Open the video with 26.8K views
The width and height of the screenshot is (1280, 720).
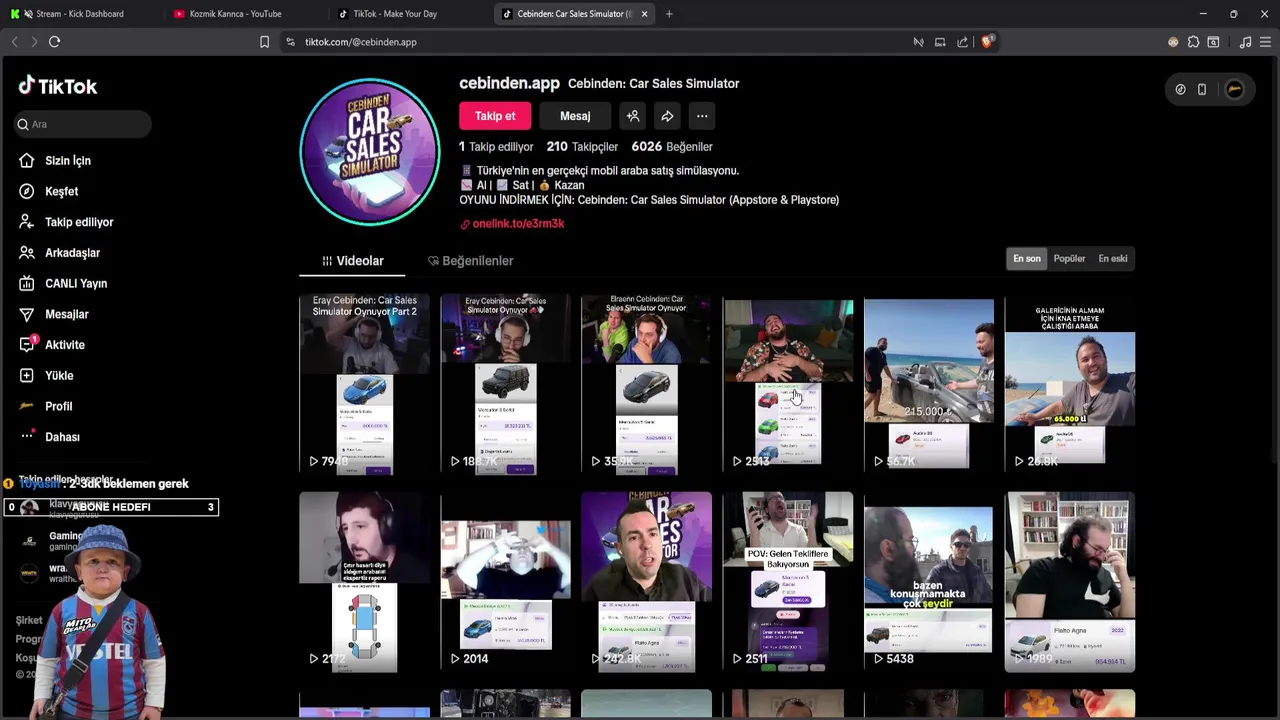1070,384
